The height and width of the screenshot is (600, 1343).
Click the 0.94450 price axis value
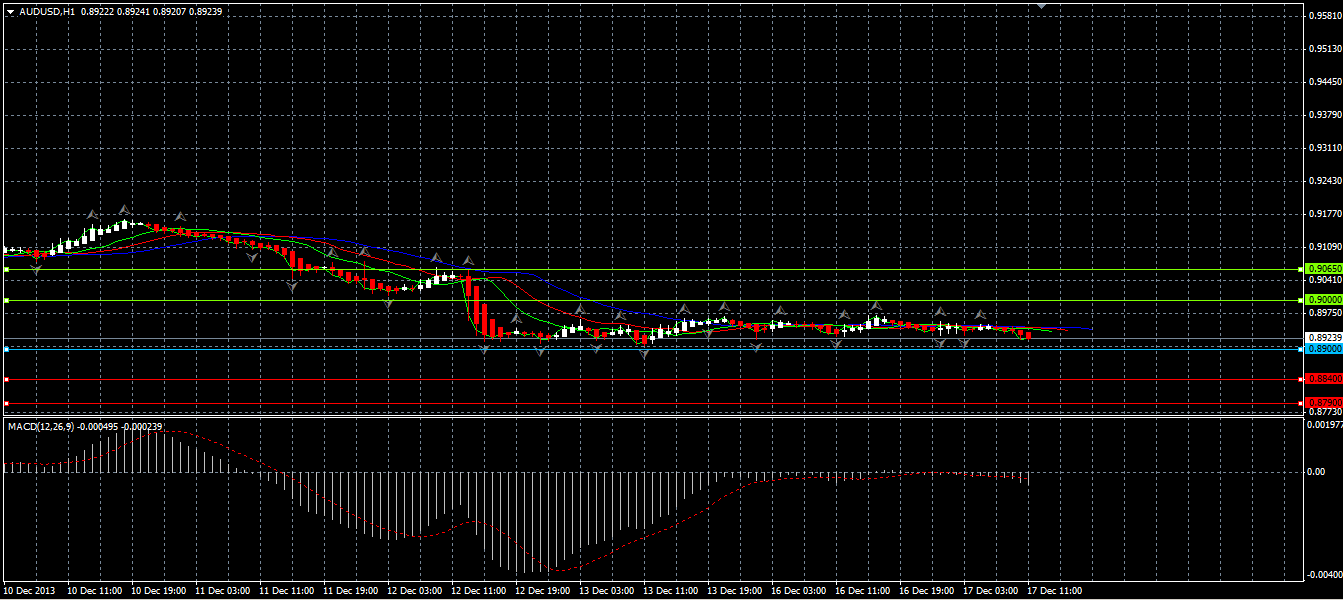[1326, 82]
